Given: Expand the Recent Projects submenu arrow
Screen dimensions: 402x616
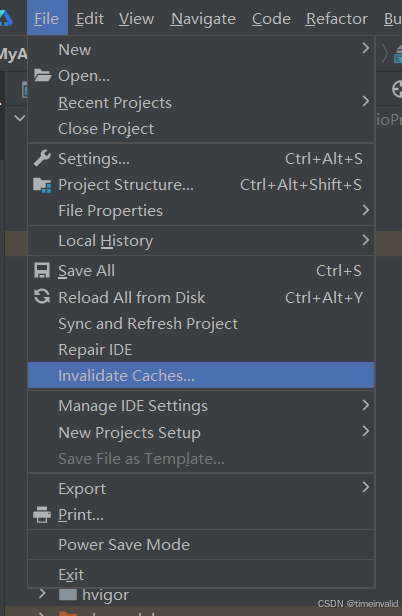Looking at the screenshot, I should pos(366,101).
